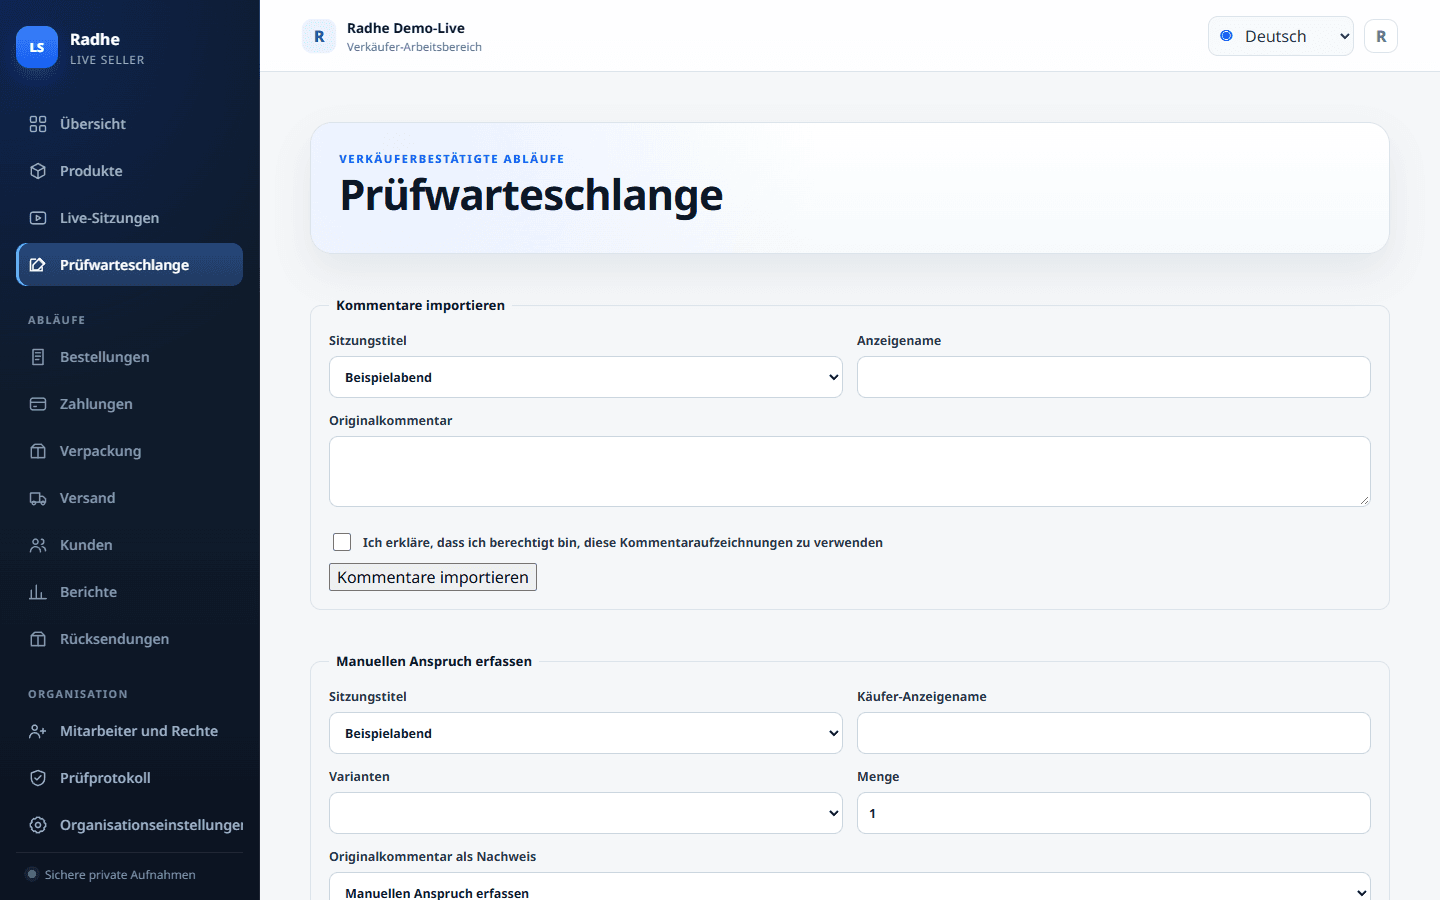Screen dimensions: 1440x900
Task: Navigate to Bestellungen
Action: [x=130, y=357]
